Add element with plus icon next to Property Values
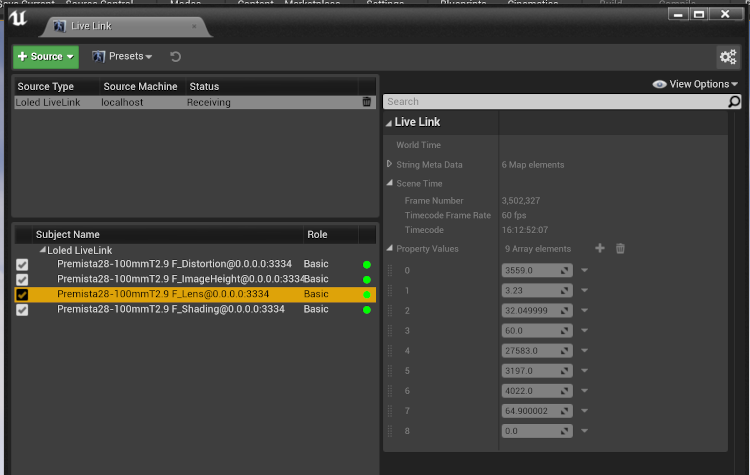The height and width of the screenshot is (475, 750). coord(600,249)
